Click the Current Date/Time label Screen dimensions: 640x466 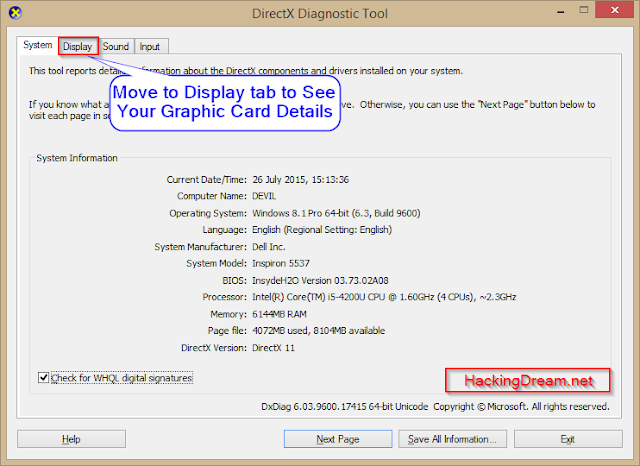[207, 180]
